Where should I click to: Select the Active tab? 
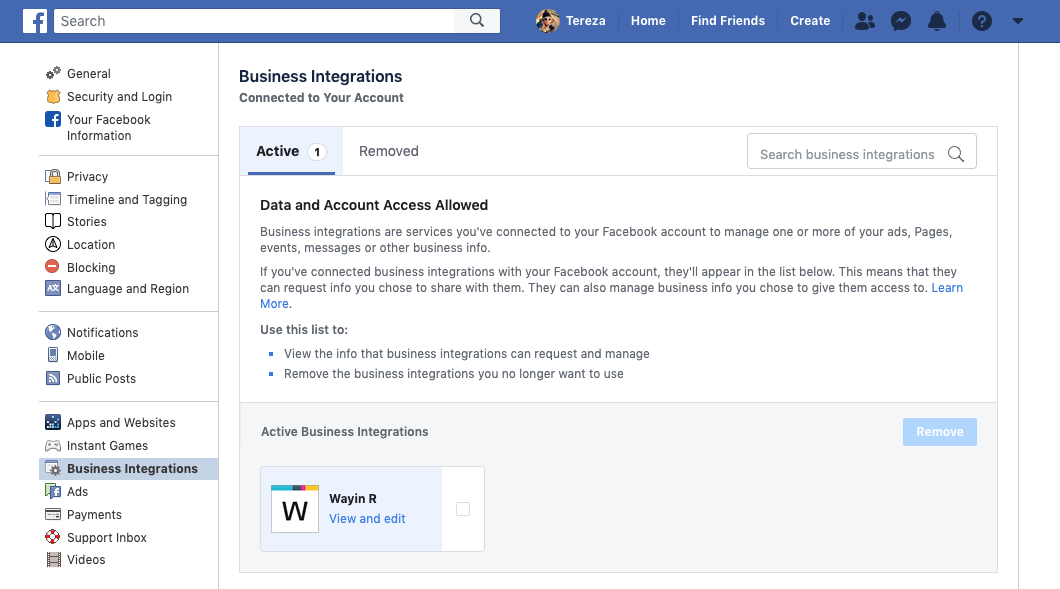click(291, 151)
